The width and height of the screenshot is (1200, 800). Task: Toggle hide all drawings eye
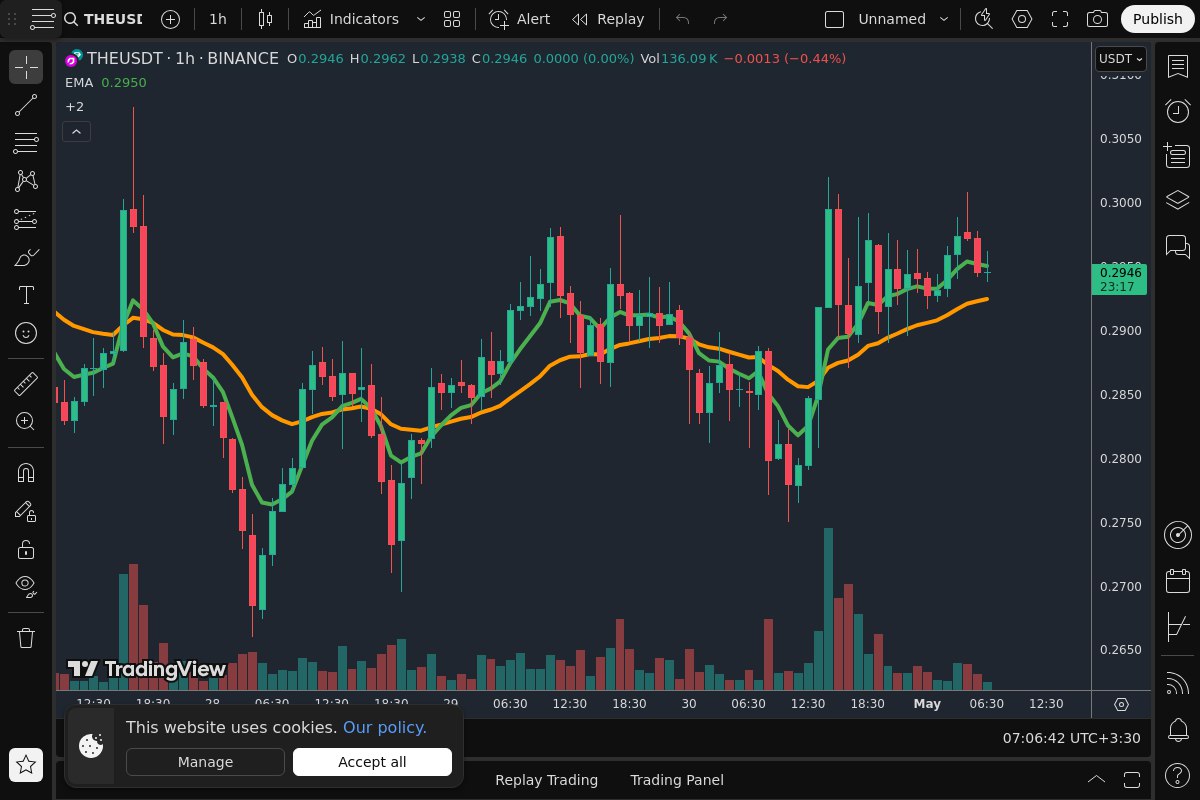(x=26, y=587)
